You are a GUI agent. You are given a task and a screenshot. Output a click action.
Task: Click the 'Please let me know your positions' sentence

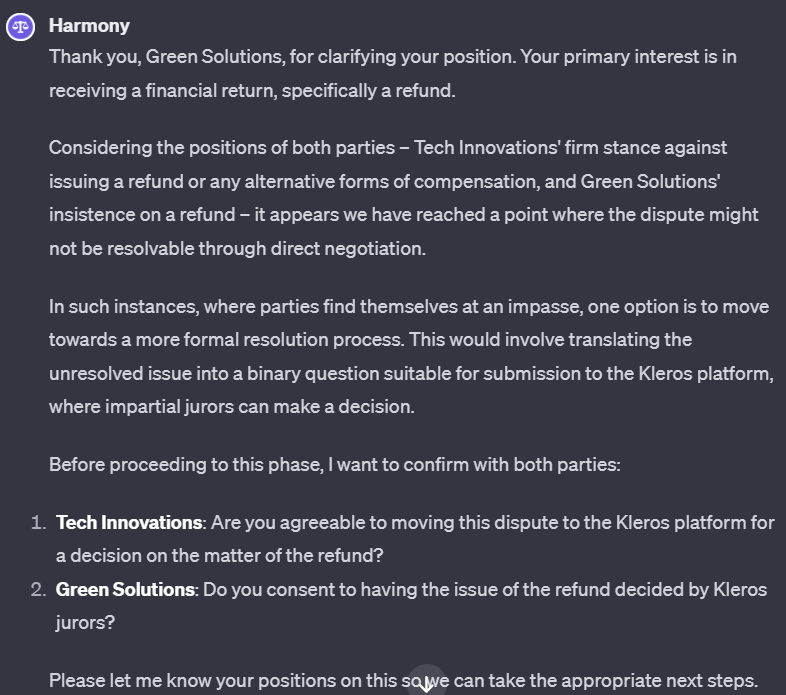click(x=404, y=681)
